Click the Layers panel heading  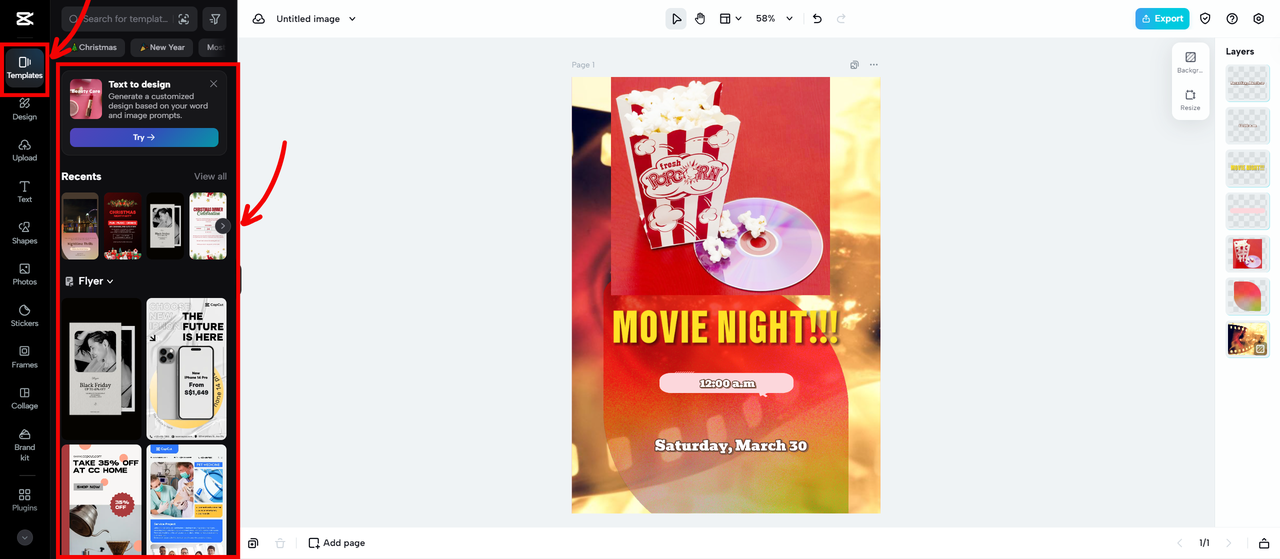tap(1240, 51)
